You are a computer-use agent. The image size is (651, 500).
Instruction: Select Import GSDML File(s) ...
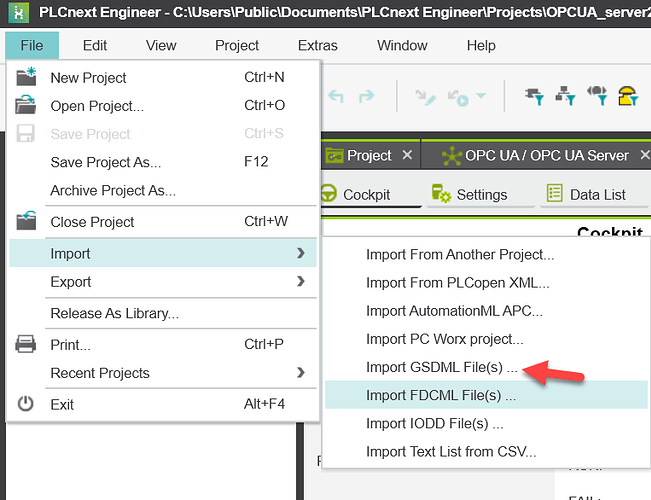click(x=486, y=367)
